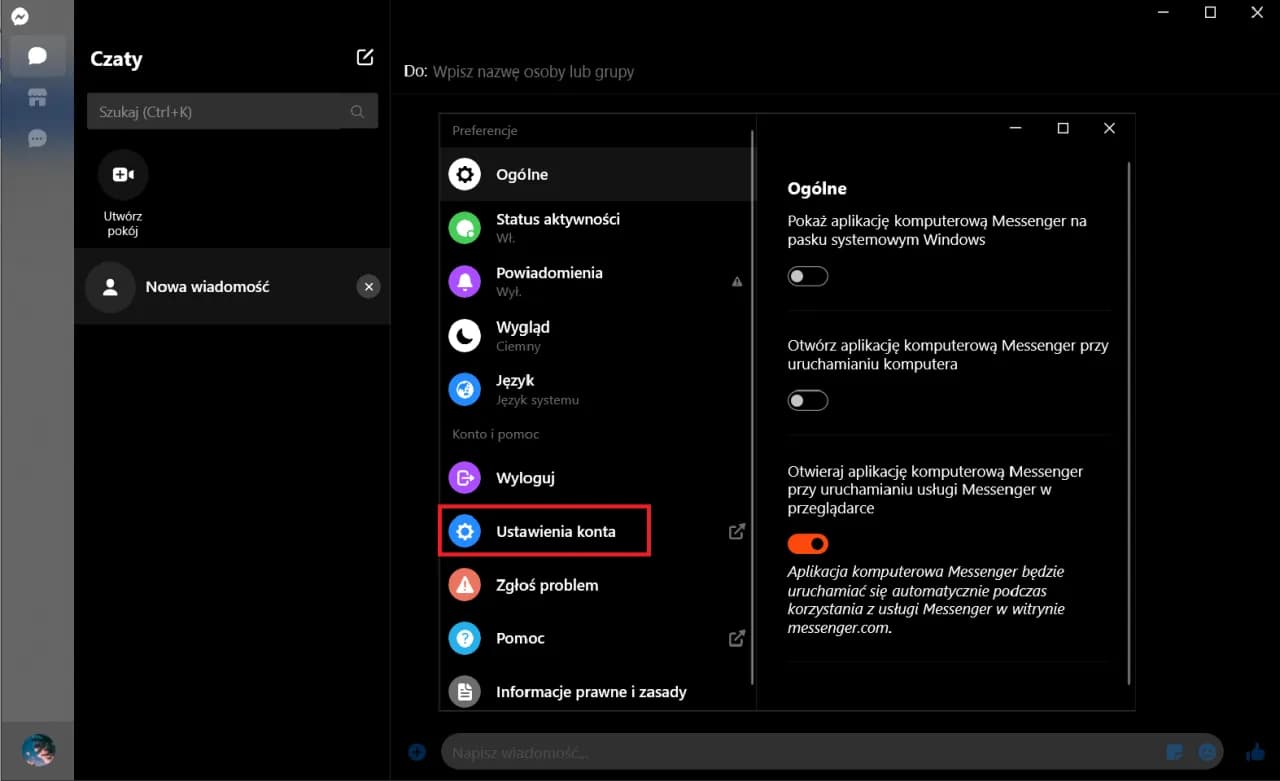Enable show Messenger on Windows system tray
Viewport: 1280px width, 781px height.
(x=808, y=276)
